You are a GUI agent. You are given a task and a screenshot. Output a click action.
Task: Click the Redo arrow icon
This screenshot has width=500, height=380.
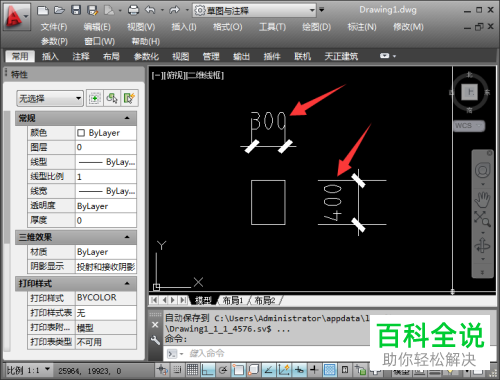tap(174, 10)
